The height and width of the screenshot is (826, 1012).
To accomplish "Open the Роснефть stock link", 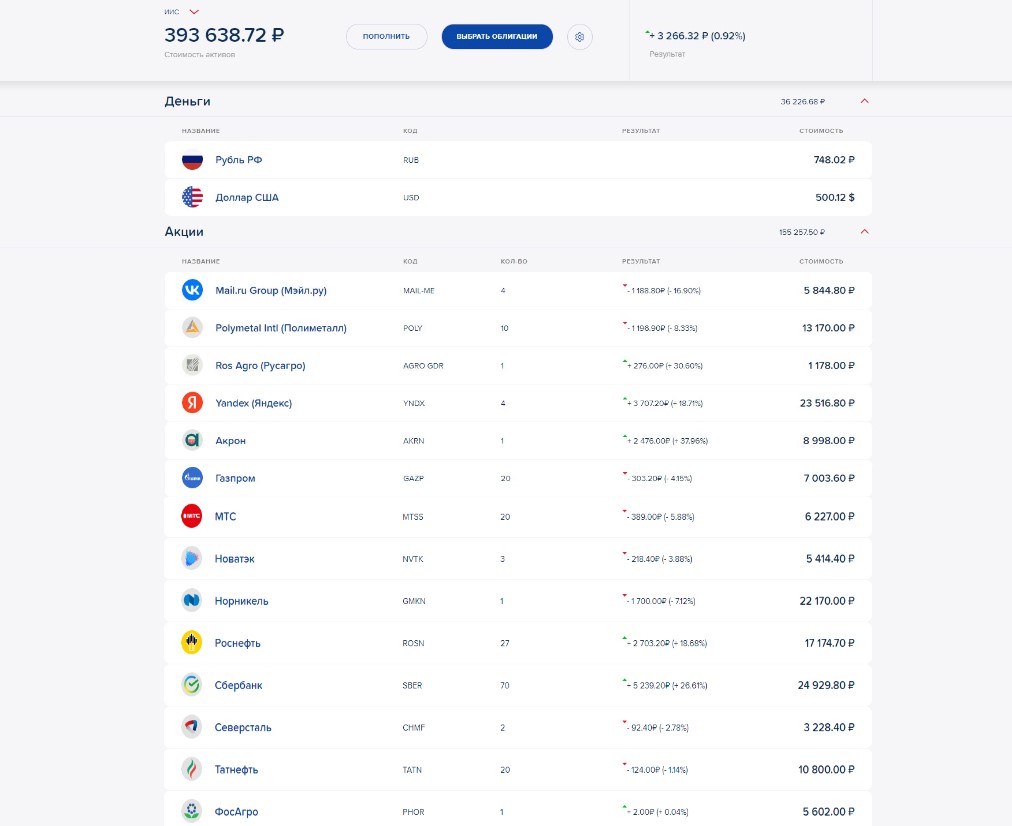I will click(x=238, y=643).
